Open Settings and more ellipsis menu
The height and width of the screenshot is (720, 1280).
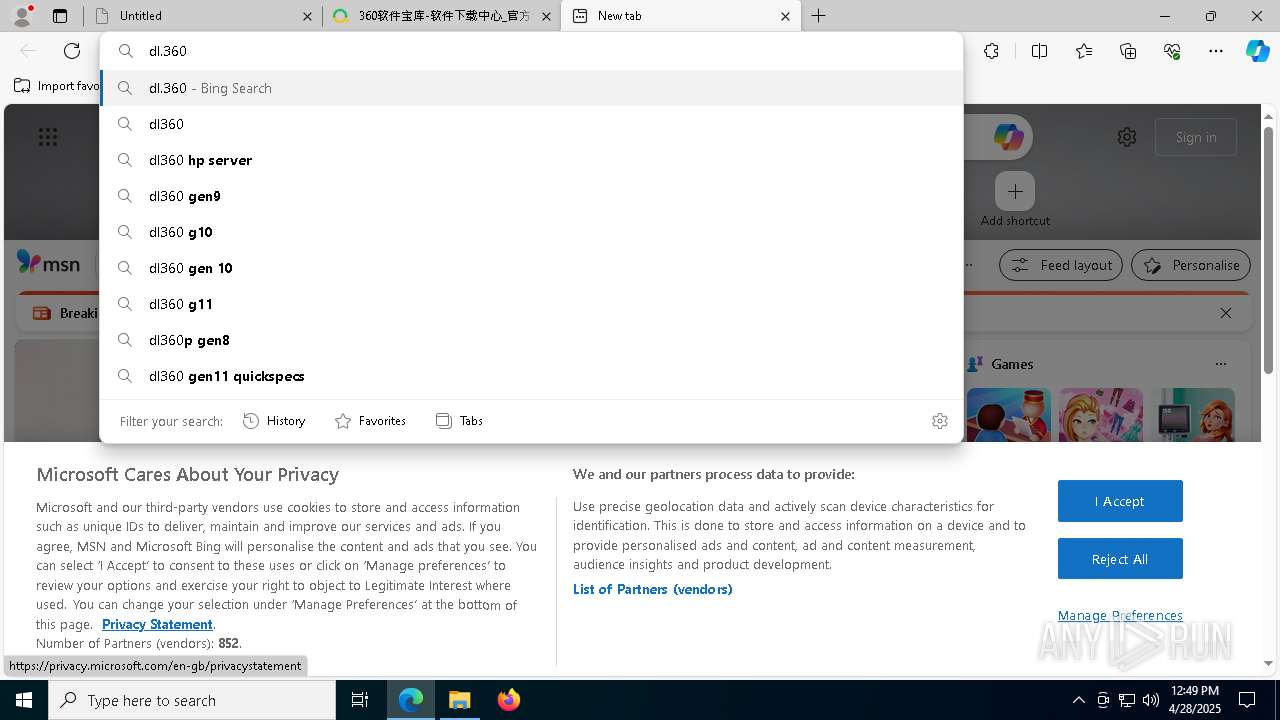1216,51
